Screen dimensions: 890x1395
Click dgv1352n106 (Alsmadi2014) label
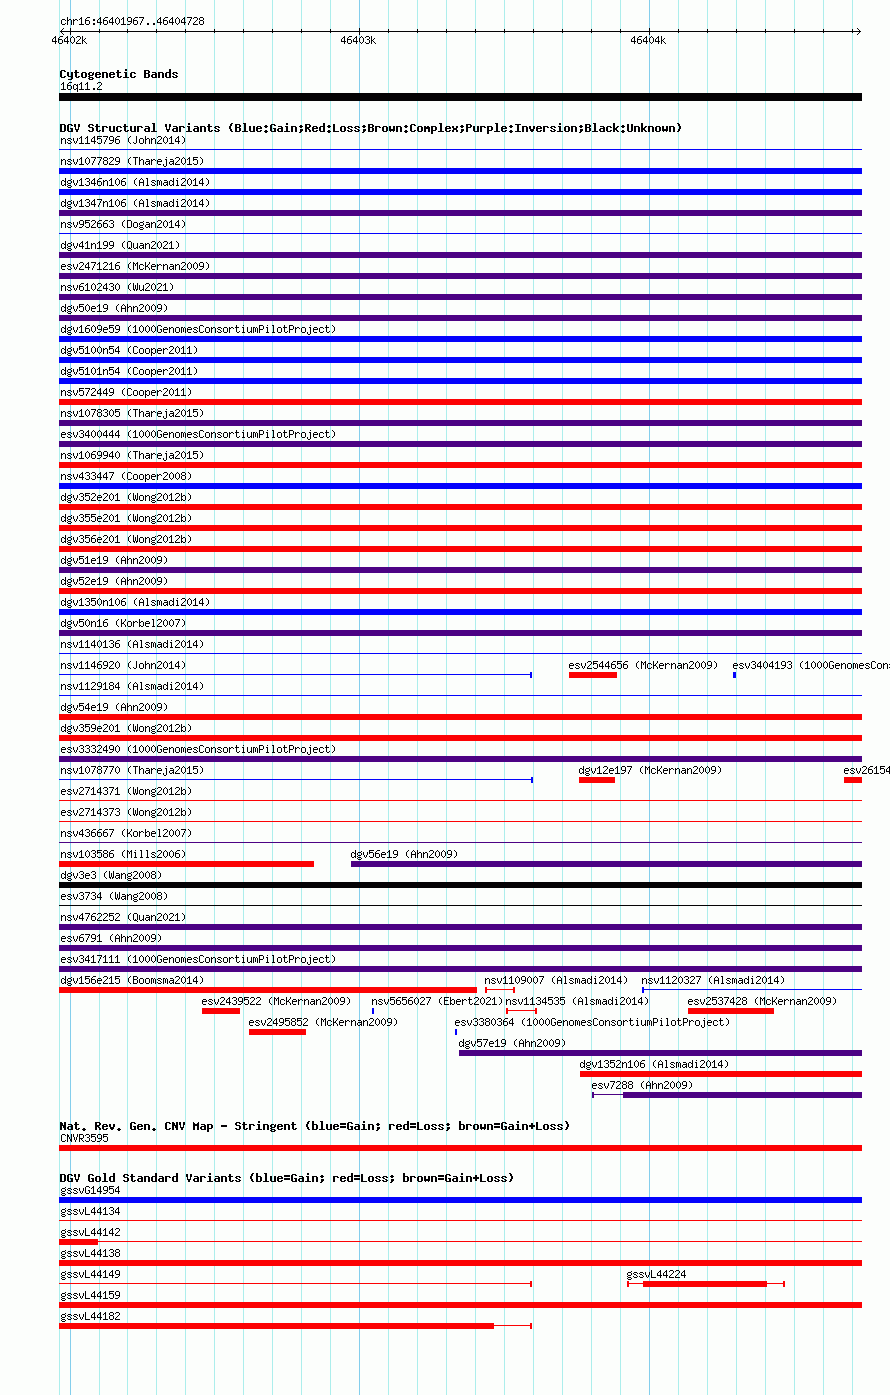click(x=655, y=1064)
